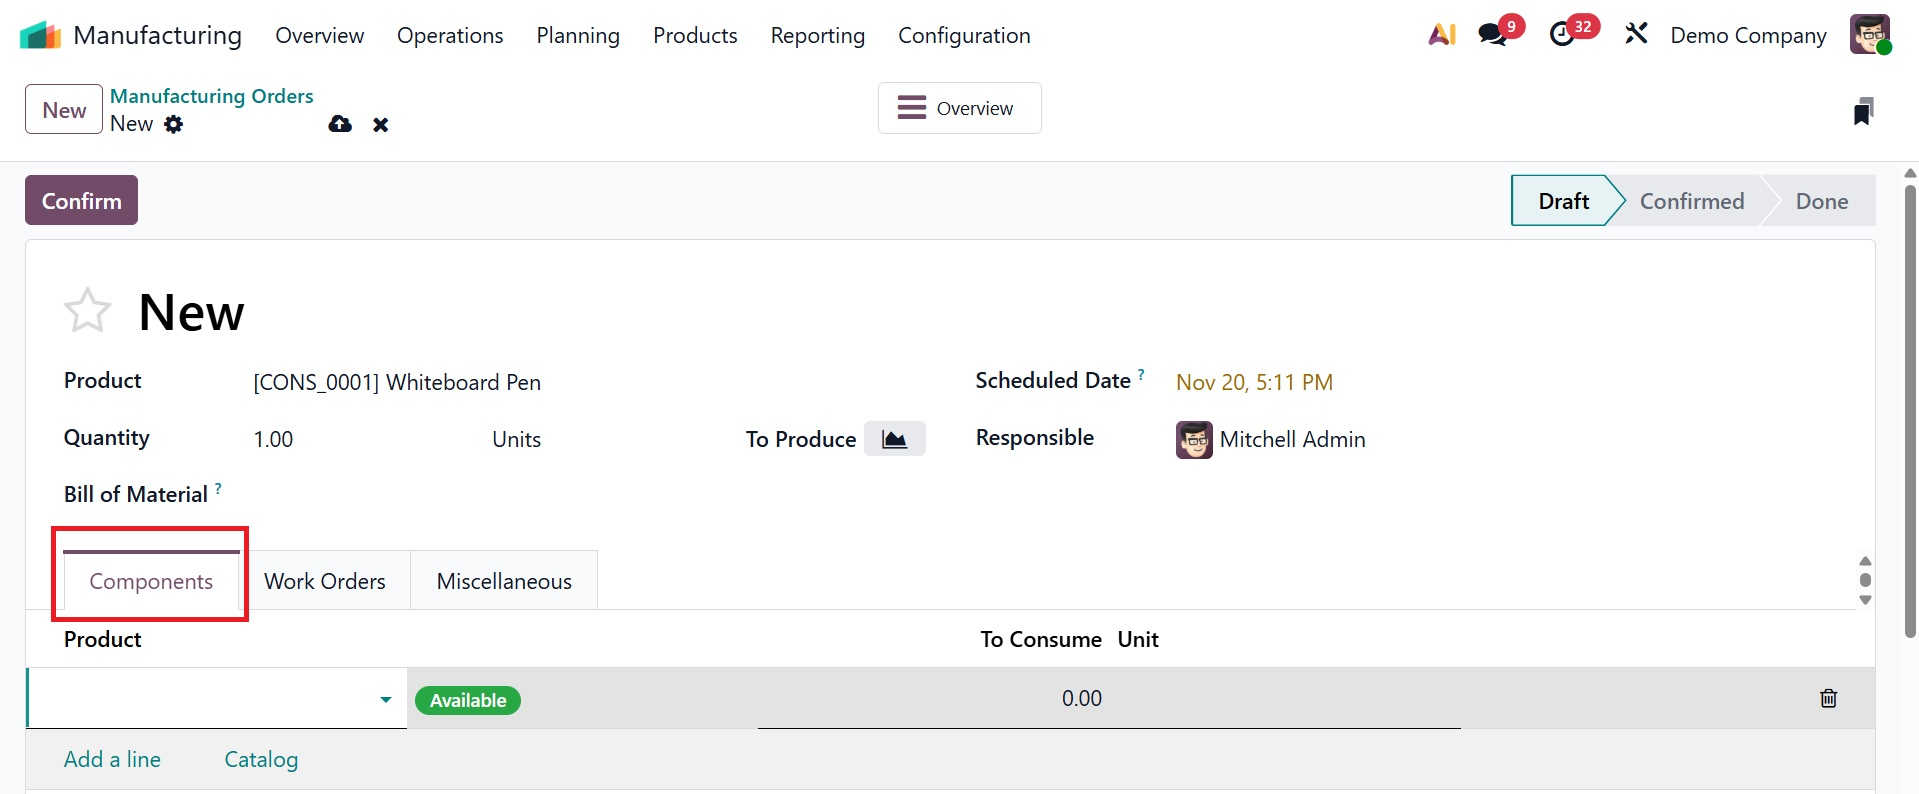Expand the component product dropdown arrow
This screenshot has width=1919, height=794.
click(386, 700)
